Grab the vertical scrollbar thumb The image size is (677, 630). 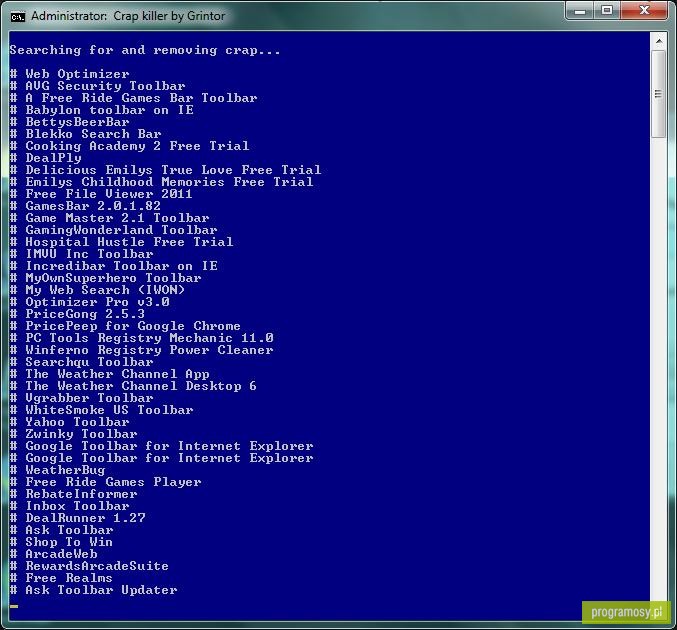click(x=659, y=94)
